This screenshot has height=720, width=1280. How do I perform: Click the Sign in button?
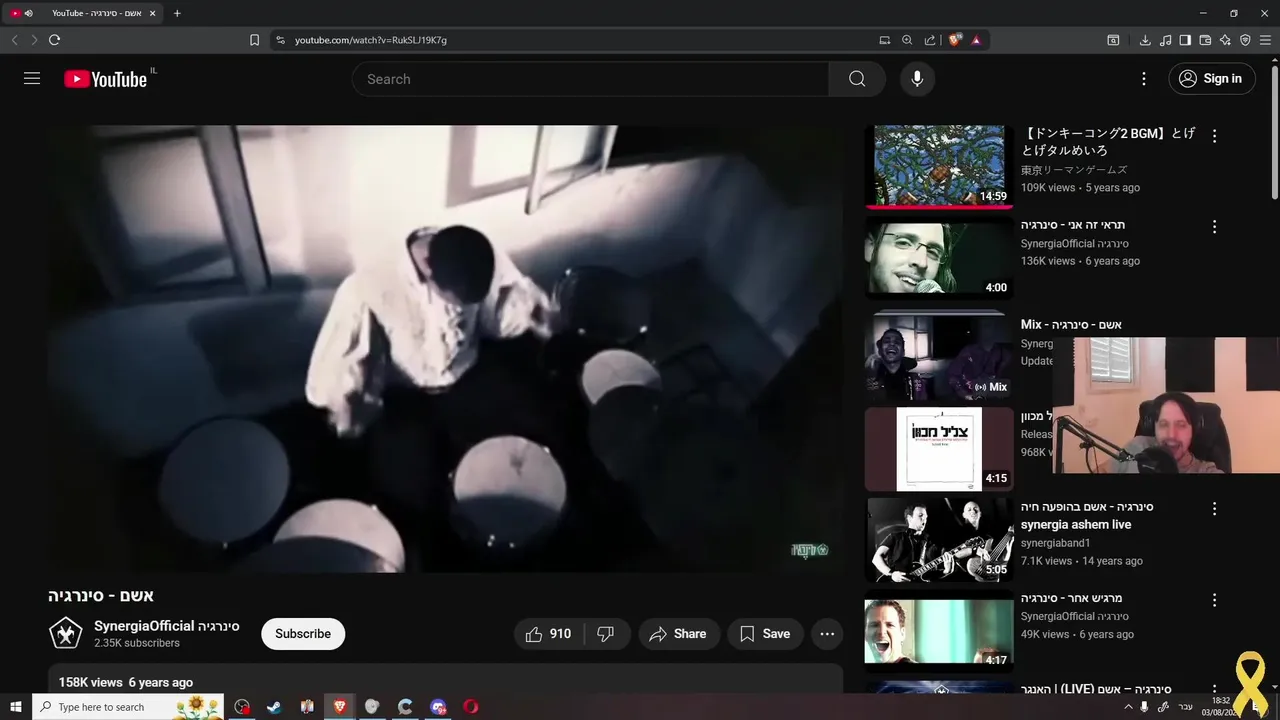click(x=1212, y=79)
